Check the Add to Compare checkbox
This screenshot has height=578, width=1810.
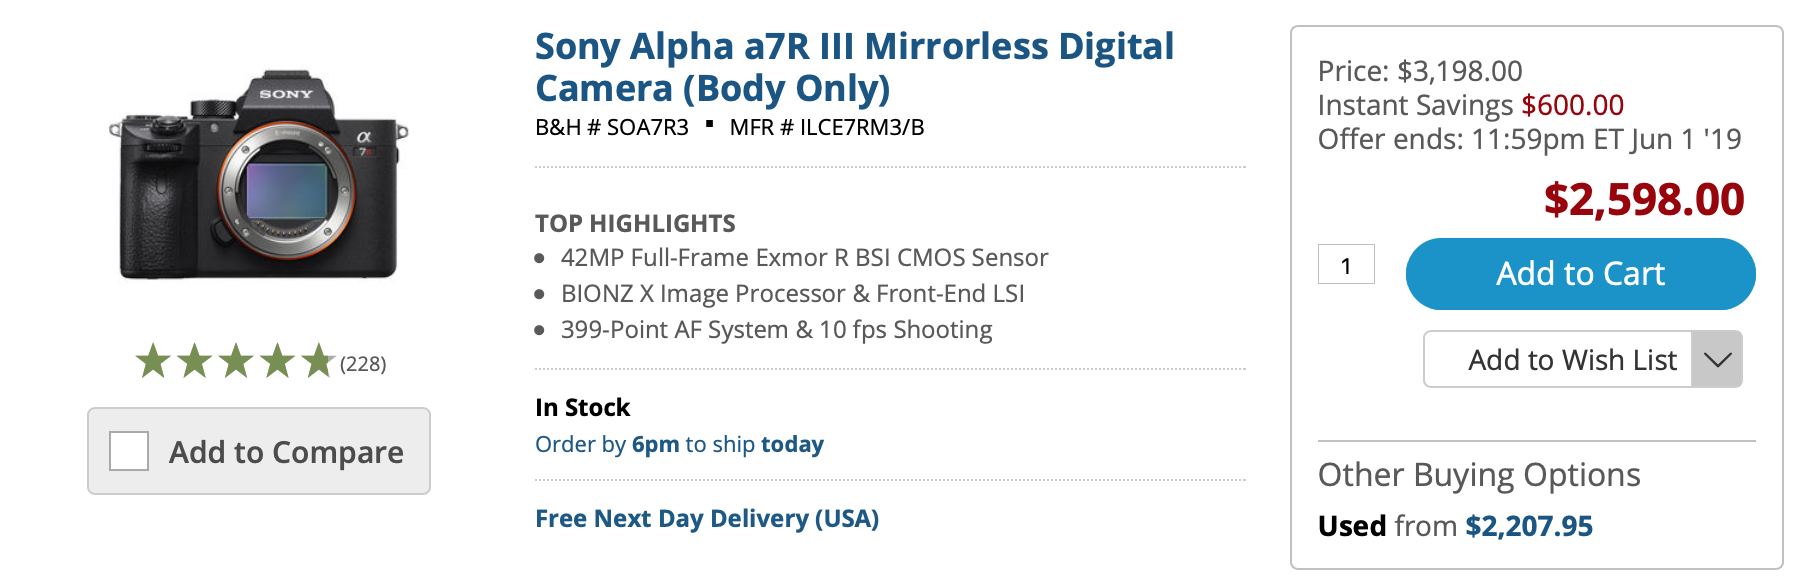(x=129, y=451)
